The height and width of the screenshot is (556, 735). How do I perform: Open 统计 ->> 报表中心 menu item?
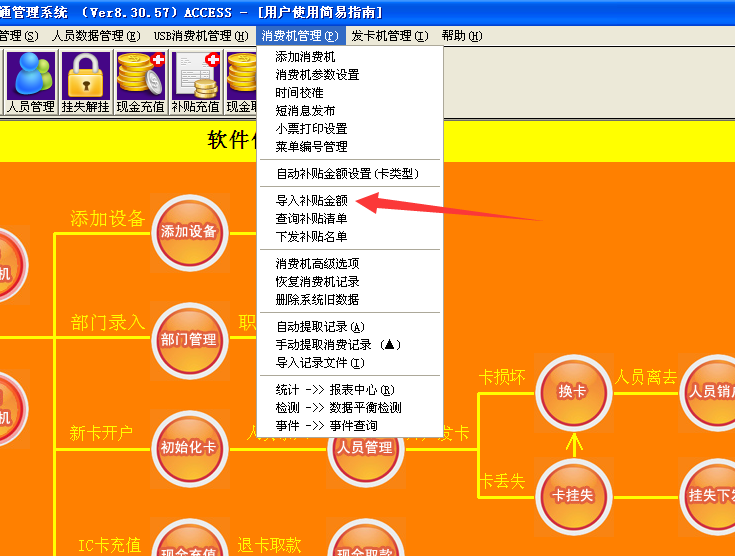(335, 390)
